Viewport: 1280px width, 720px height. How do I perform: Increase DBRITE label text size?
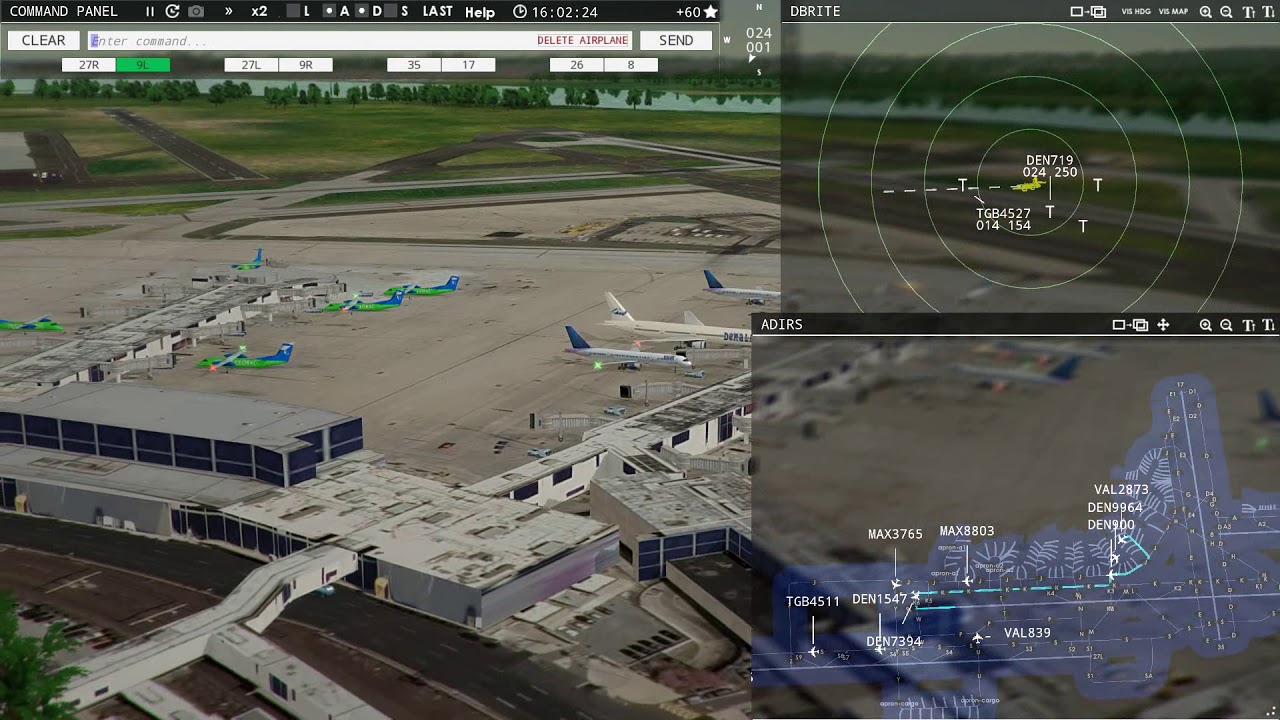click(1249, 12)
